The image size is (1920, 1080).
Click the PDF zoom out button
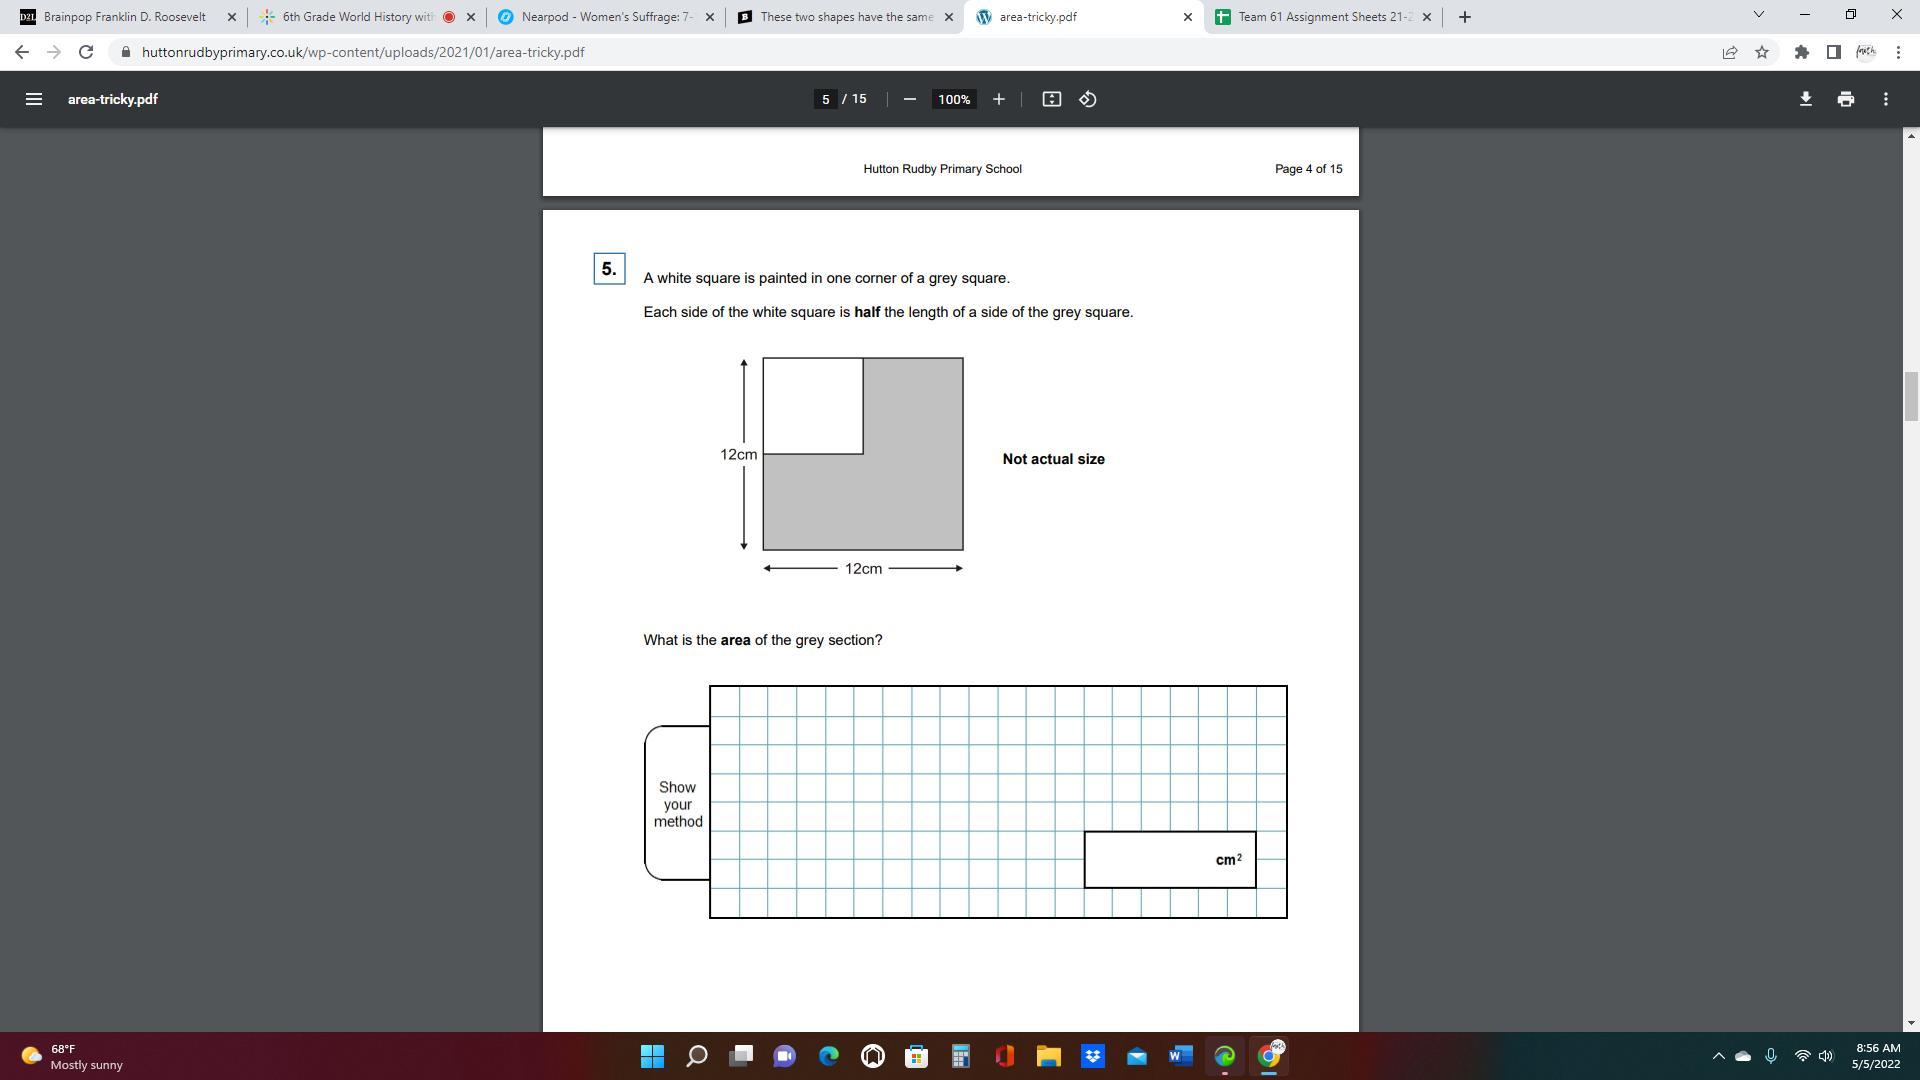909,99
